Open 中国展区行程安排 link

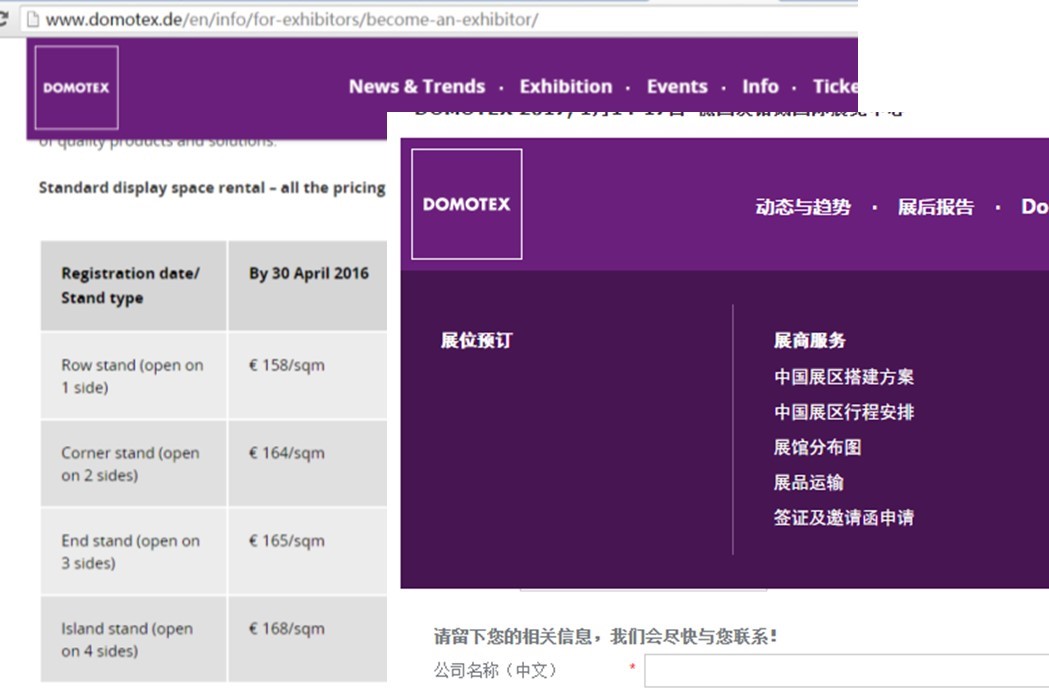(844, 412)
